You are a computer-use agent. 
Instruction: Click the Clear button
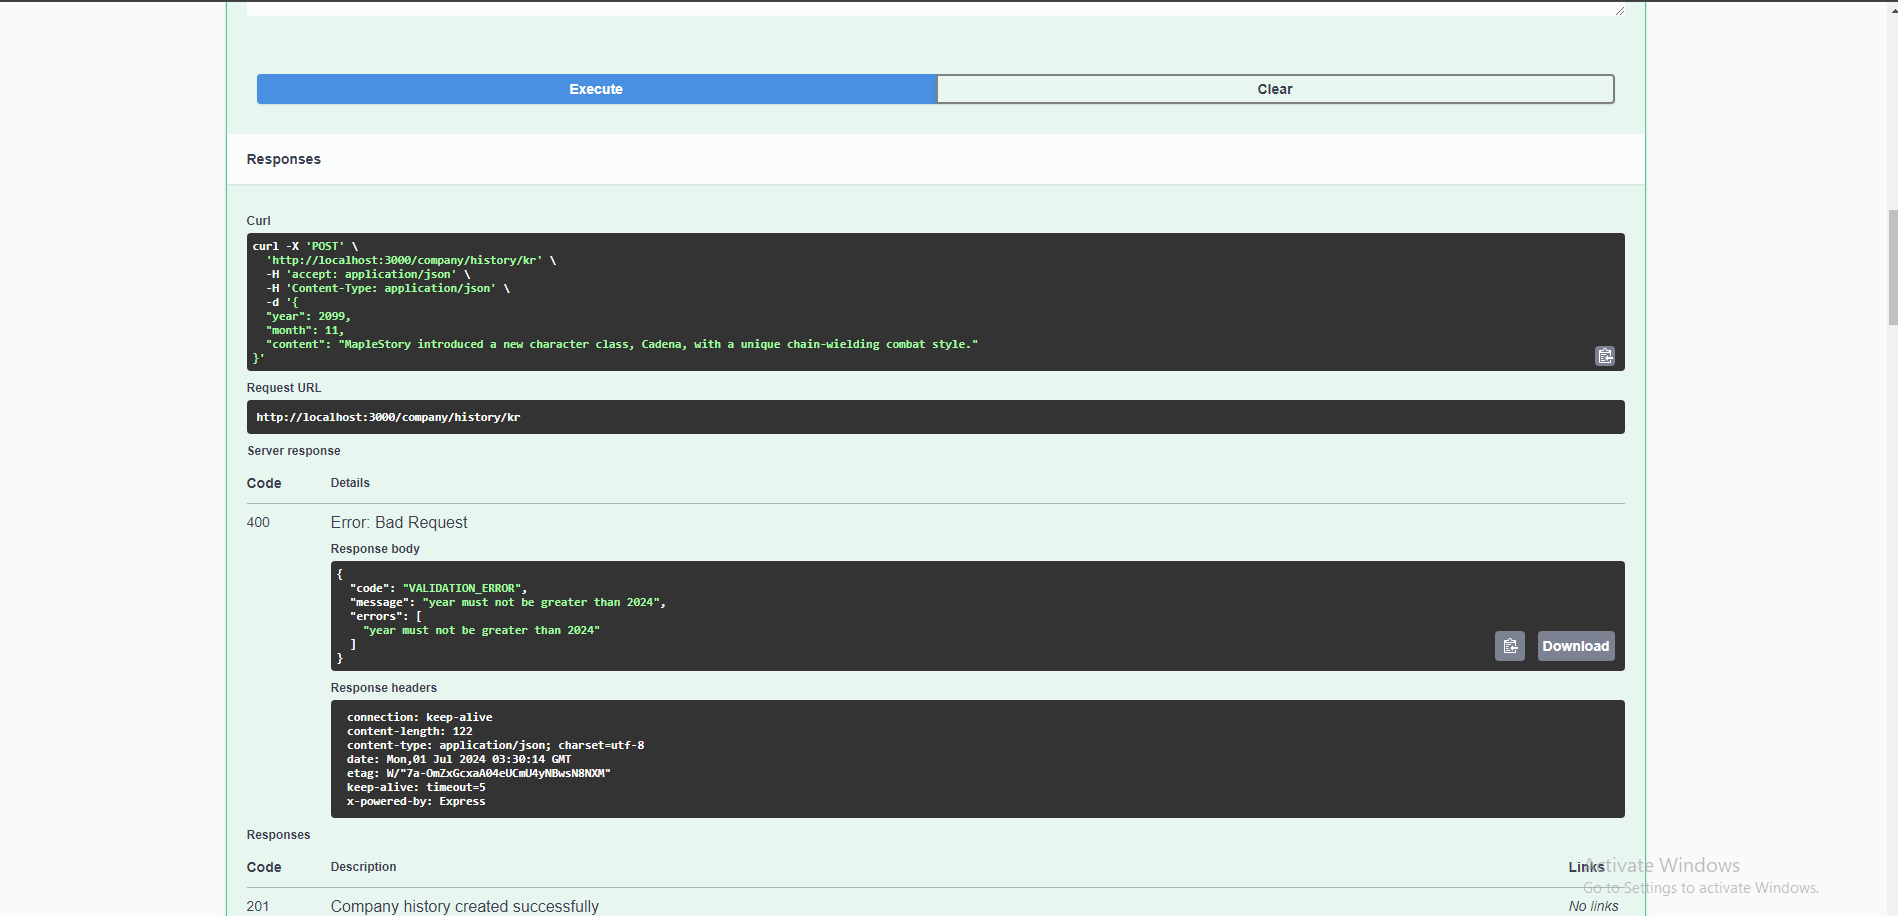point(1275,89)
